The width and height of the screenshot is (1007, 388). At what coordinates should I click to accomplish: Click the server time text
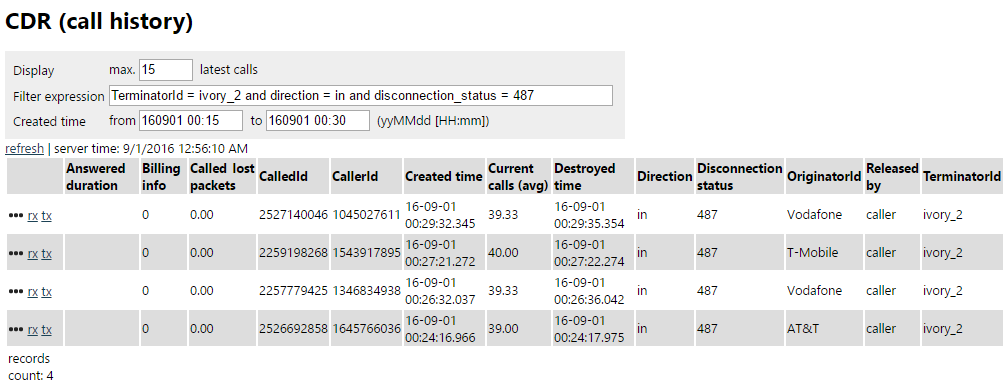pos(151,149)
